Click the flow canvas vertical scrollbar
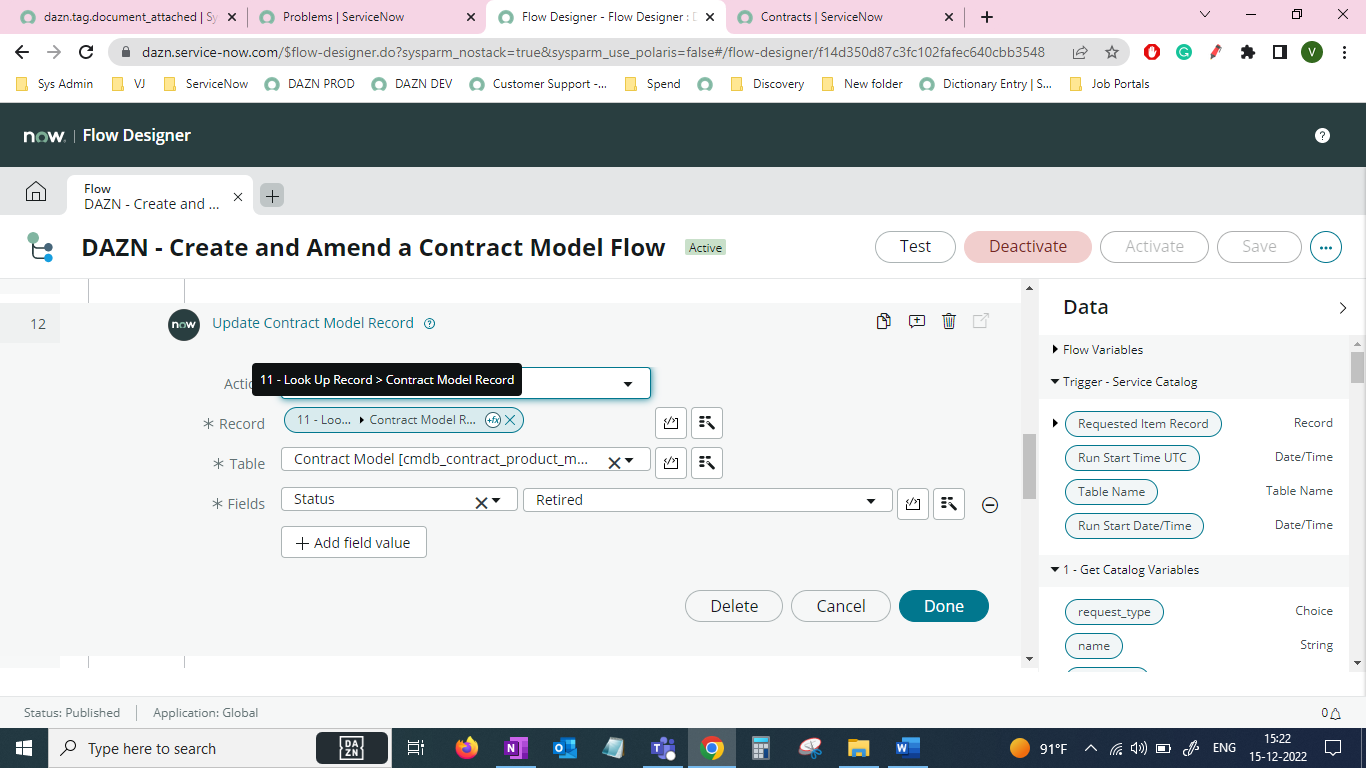 (x=1029, y=466)
